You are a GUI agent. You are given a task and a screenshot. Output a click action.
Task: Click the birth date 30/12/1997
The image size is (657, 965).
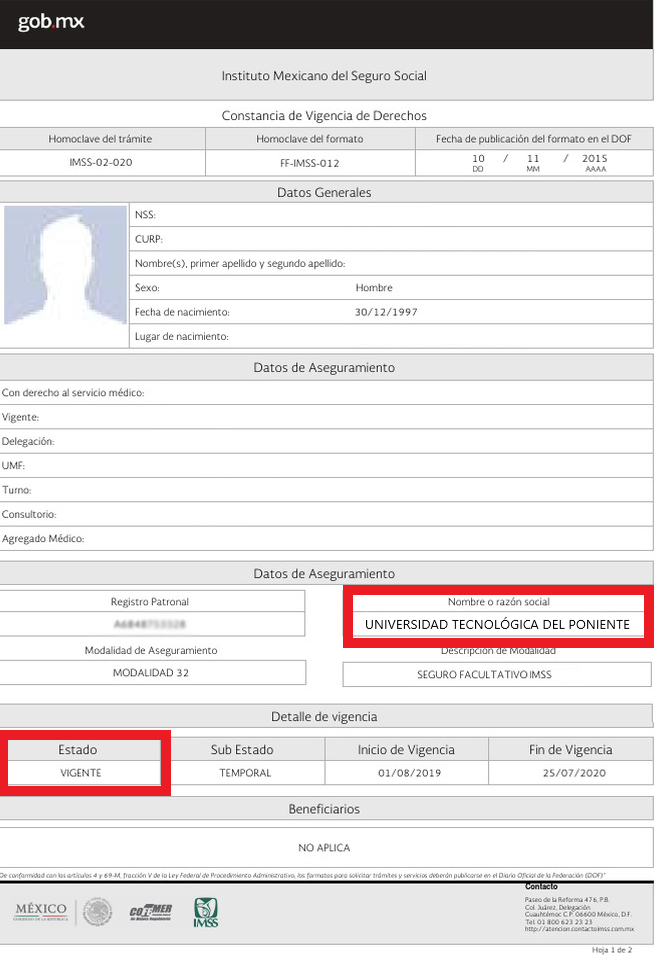click(386, 312)
